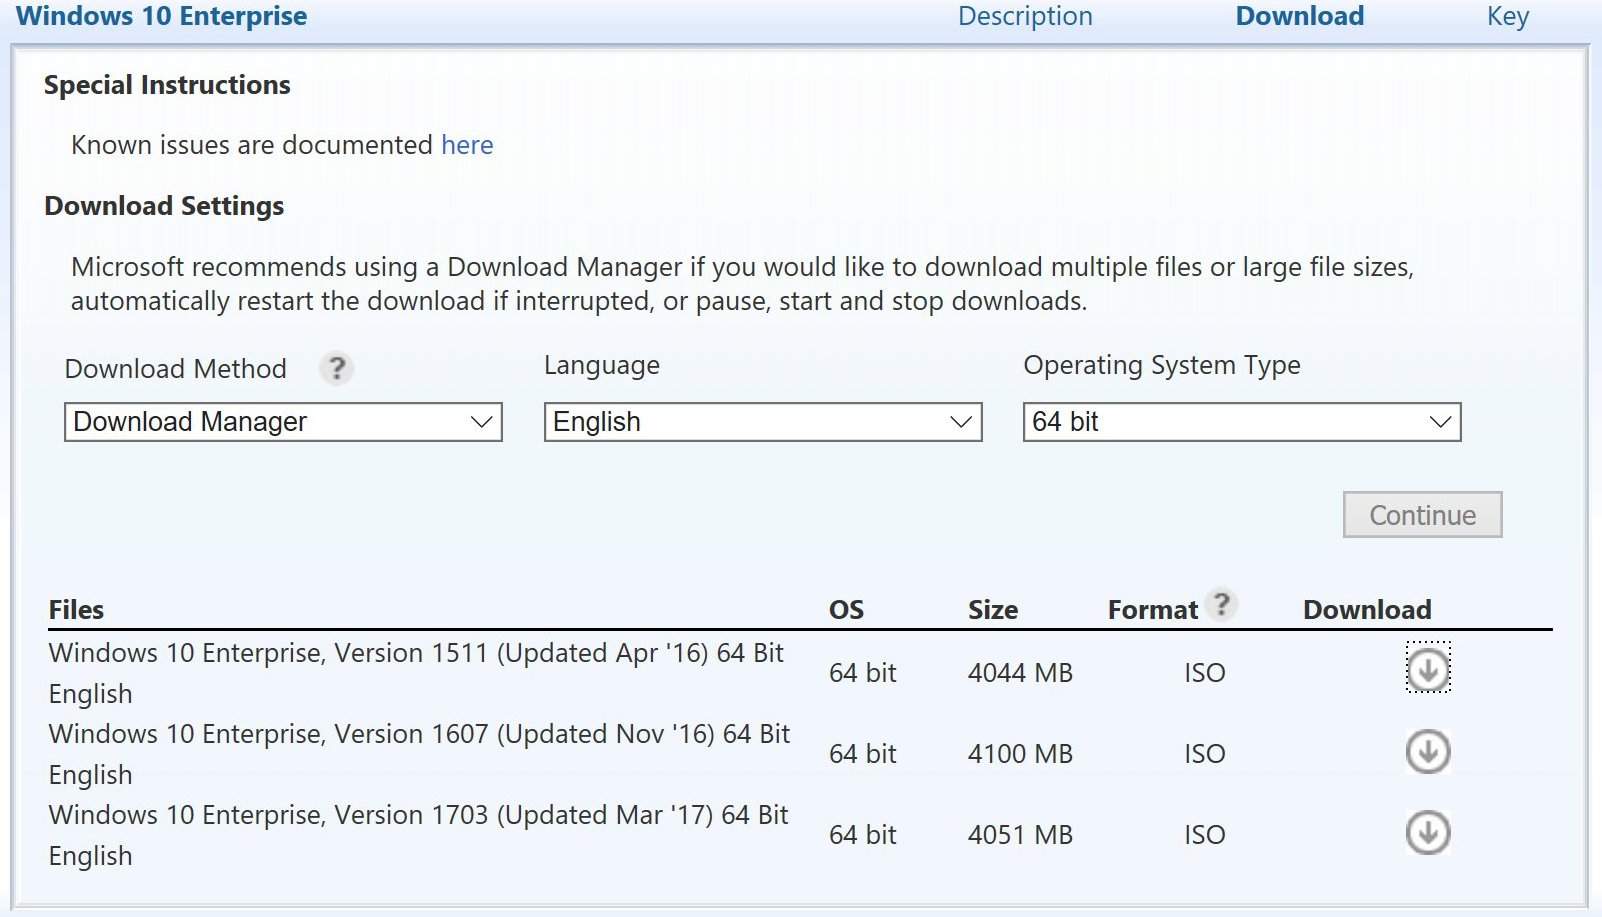The image size is (1602, 917).
Task: Click the Format column header
Action: pyautogui.click(x=1153, y=610)
